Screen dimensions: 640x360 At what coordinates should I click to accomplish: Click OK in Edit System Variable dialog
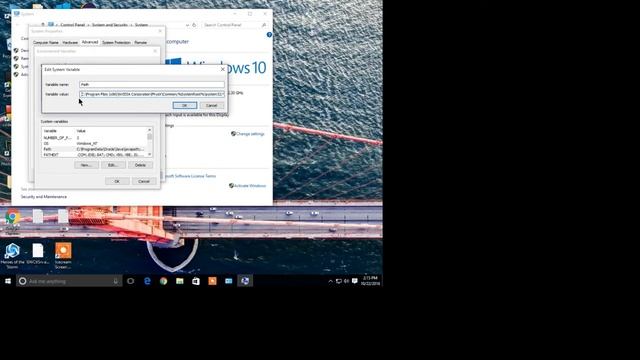click(184, 105)
